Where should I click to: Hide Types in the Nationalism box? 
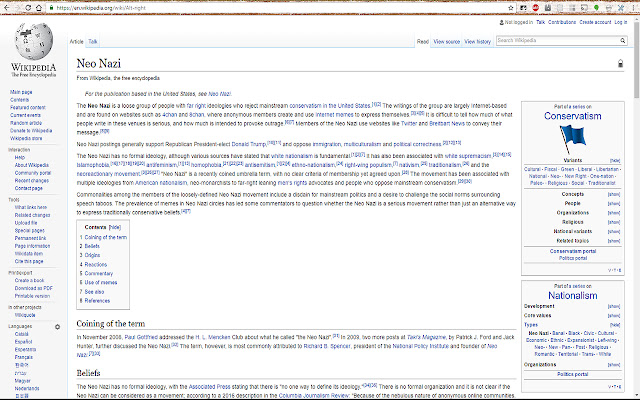click(x=615, y=325)
